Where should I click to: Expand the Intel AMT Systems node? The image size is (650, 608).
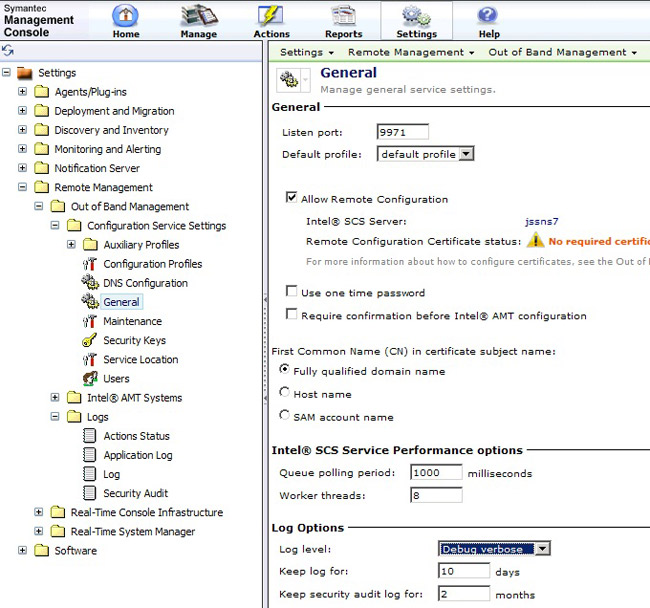click(x=55, y=397)
